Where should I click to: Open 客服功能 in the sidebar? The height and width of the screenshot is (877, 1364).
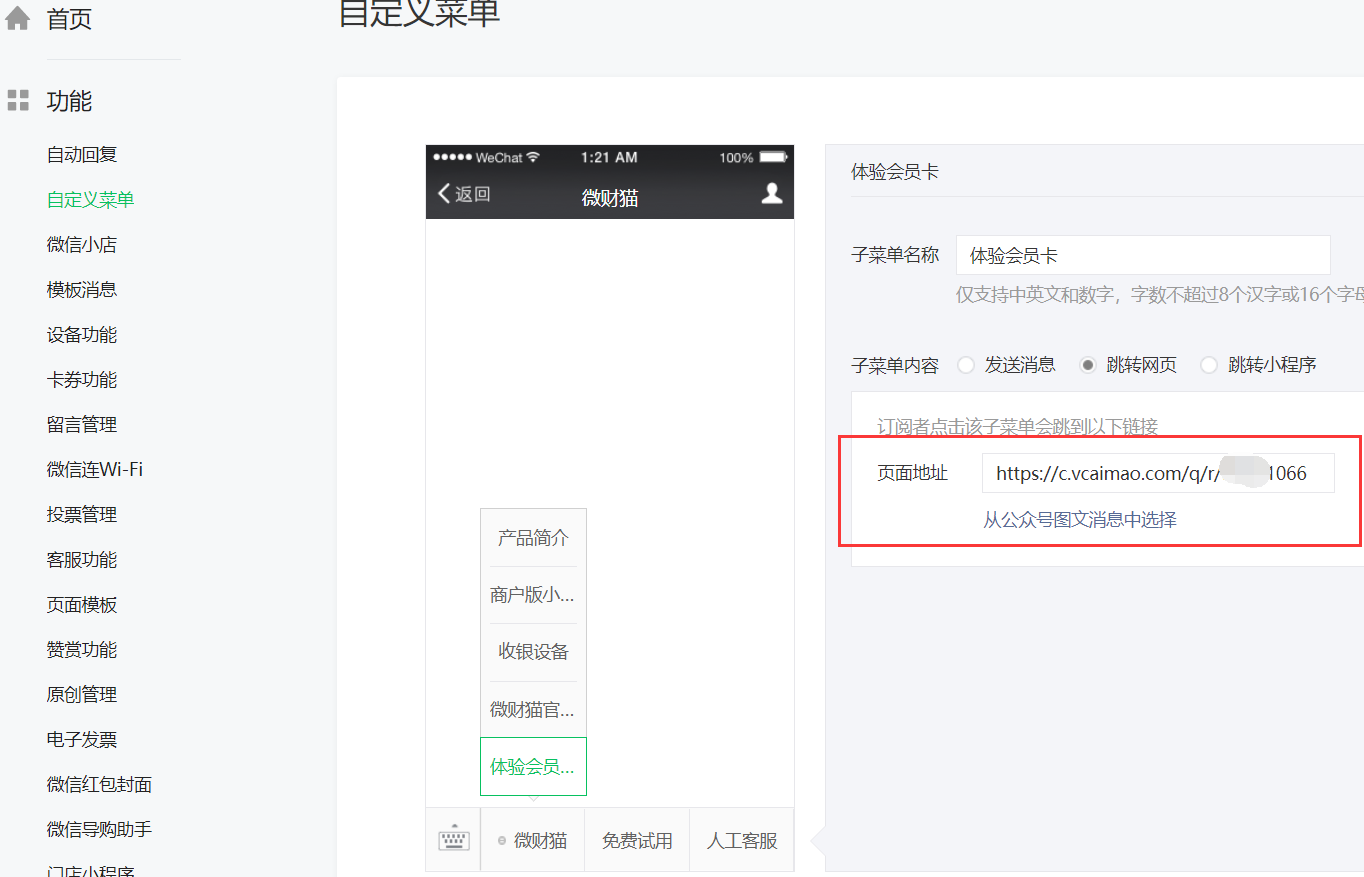82,560
